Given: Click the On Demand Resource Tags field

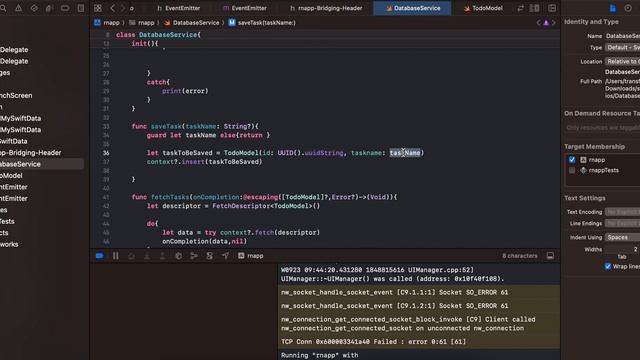Looking at the screenshot, I should click(x=602, y=127).
